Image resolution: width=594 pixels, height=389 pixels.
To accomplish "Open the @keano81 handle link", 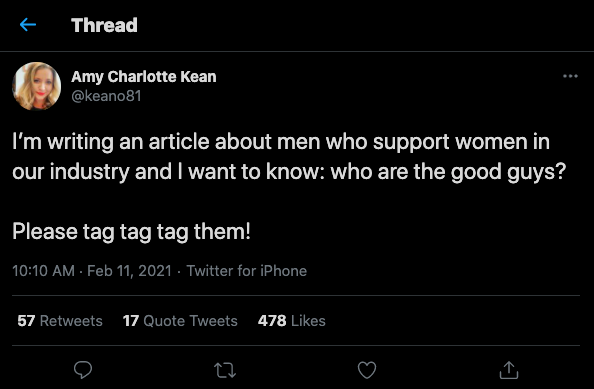I will click(106, 96).
